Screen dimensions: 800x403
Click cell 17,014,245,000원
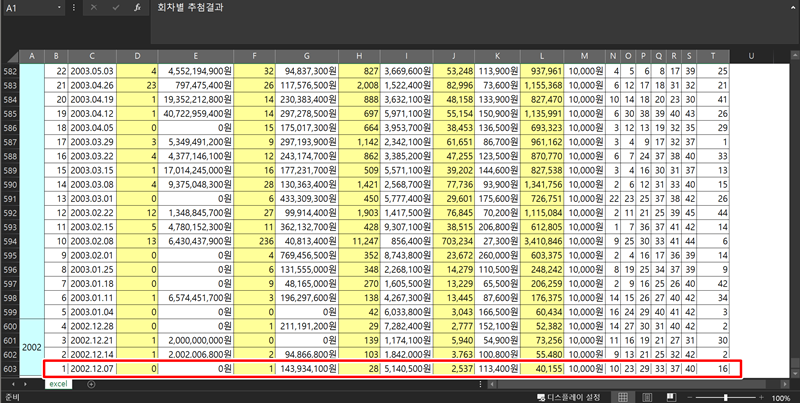[x=196, y=170]
